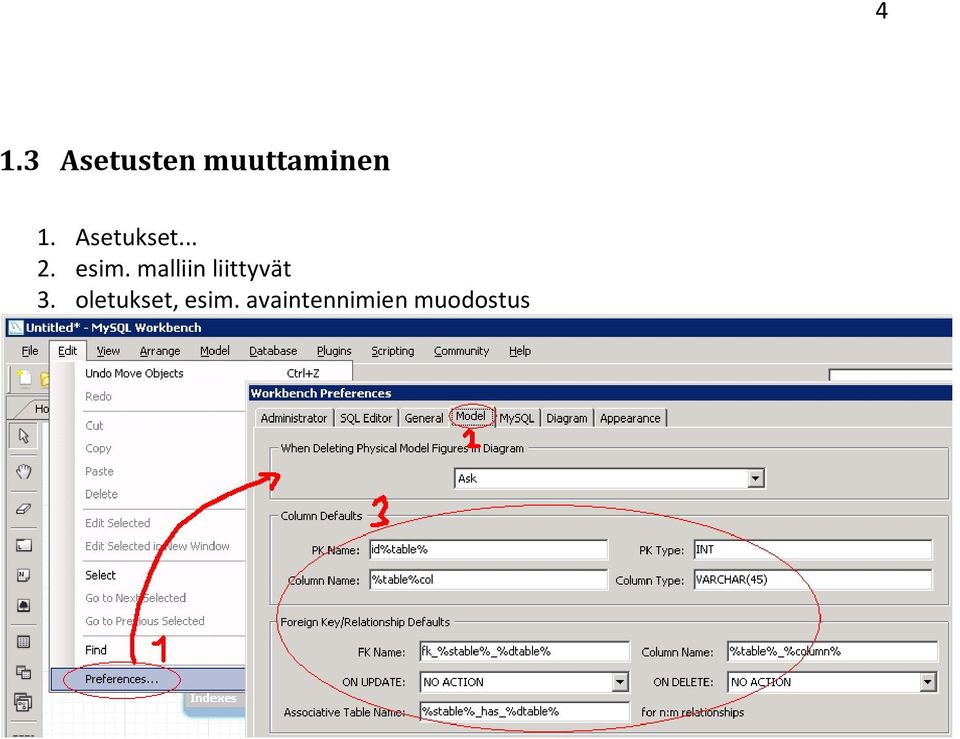Click the Column Type VARCHAR(45) field
This screenshot has height=739, width=960.
click(x=813, y=579)
